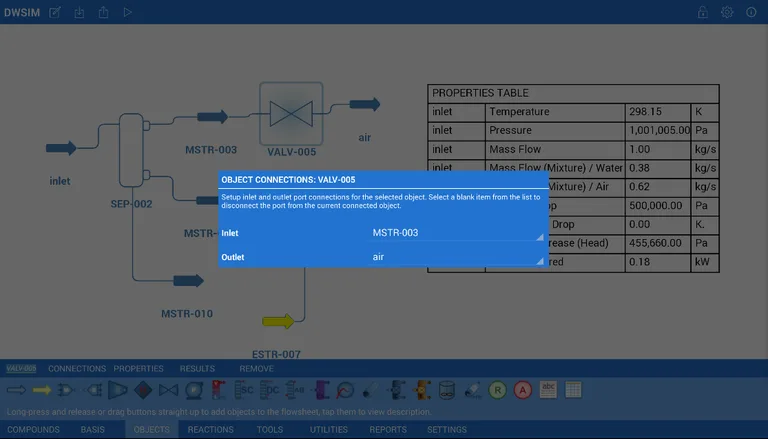Open the REACTIONS tab

click(x=211, y=430)
